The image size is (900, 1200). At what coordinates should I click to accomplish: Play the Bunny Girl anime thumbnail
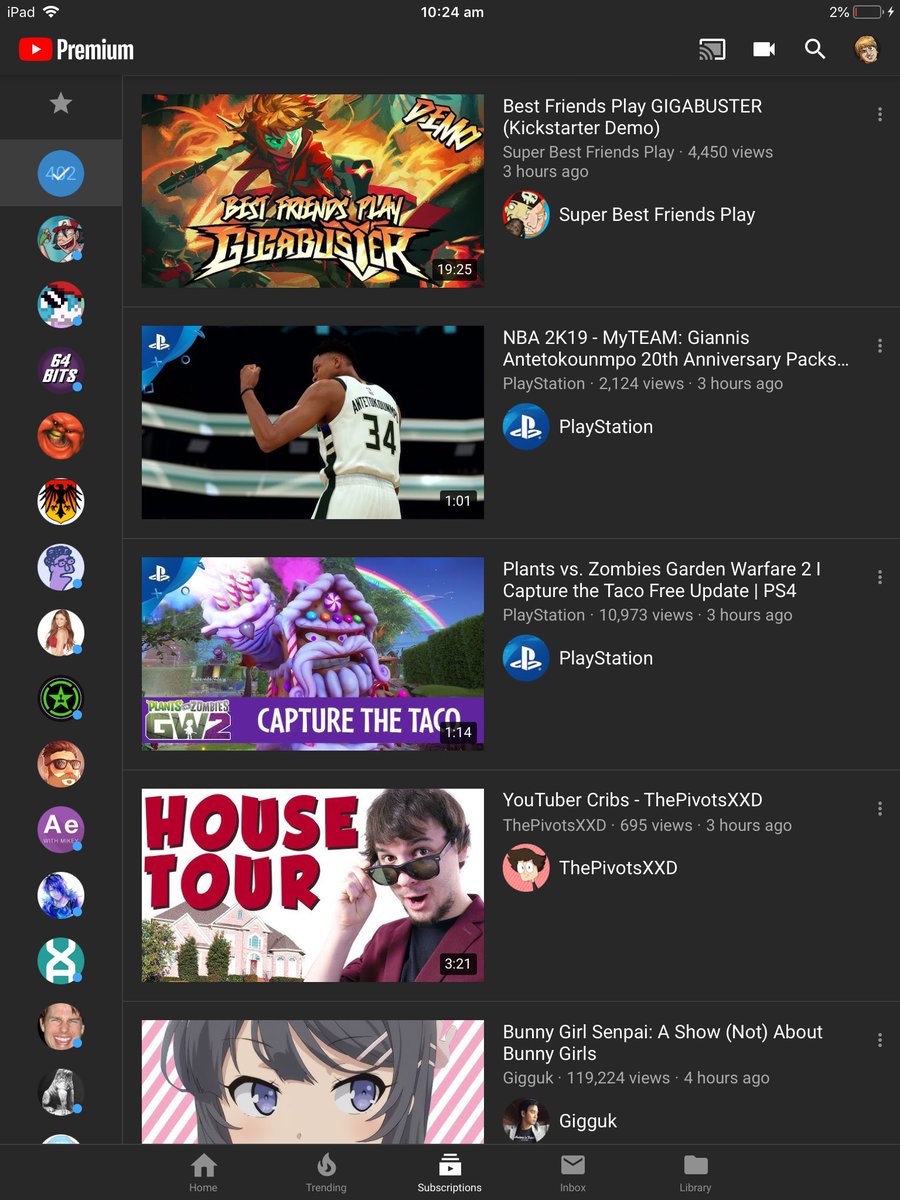pos(313,1082)
